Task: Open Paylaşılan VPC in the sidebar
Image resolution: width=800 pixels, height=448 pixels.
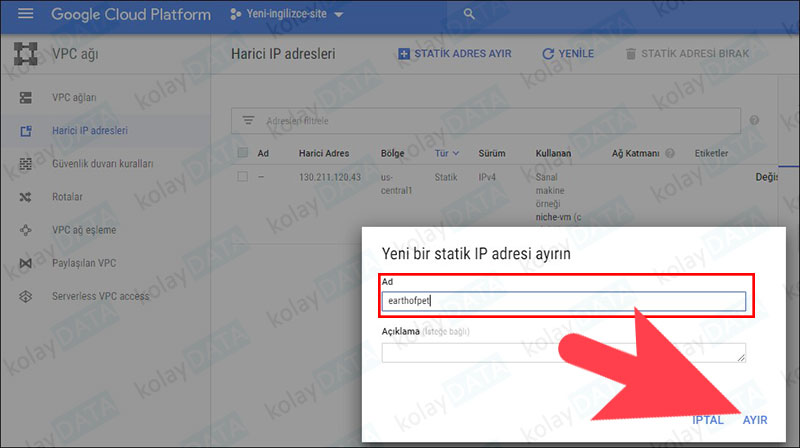Action: pyautogui.click(x=84, y=263)
